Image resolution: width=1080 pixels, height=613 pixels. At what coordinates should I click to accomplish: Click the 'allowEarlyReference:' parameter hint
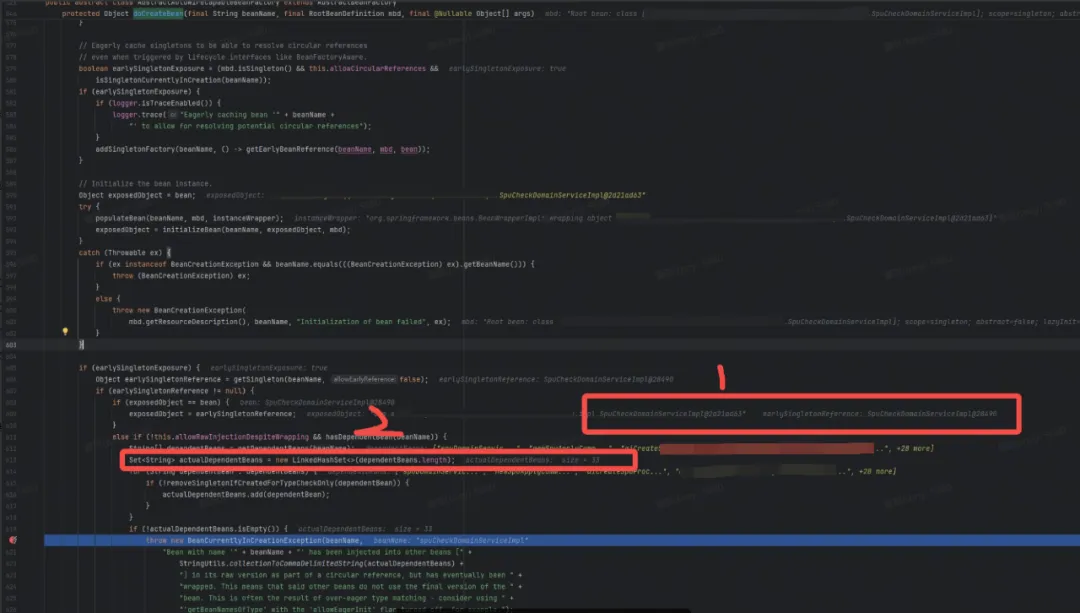point(364,380)
